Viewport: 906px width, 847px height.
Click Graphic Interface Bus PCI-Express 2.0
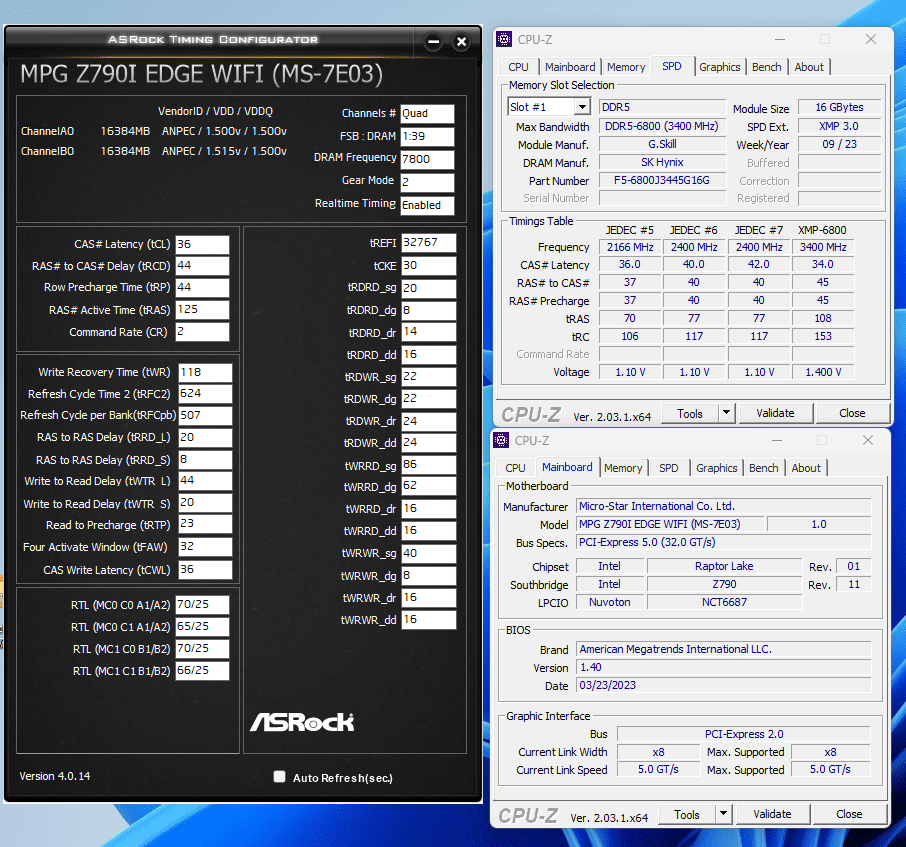point(744,734)
